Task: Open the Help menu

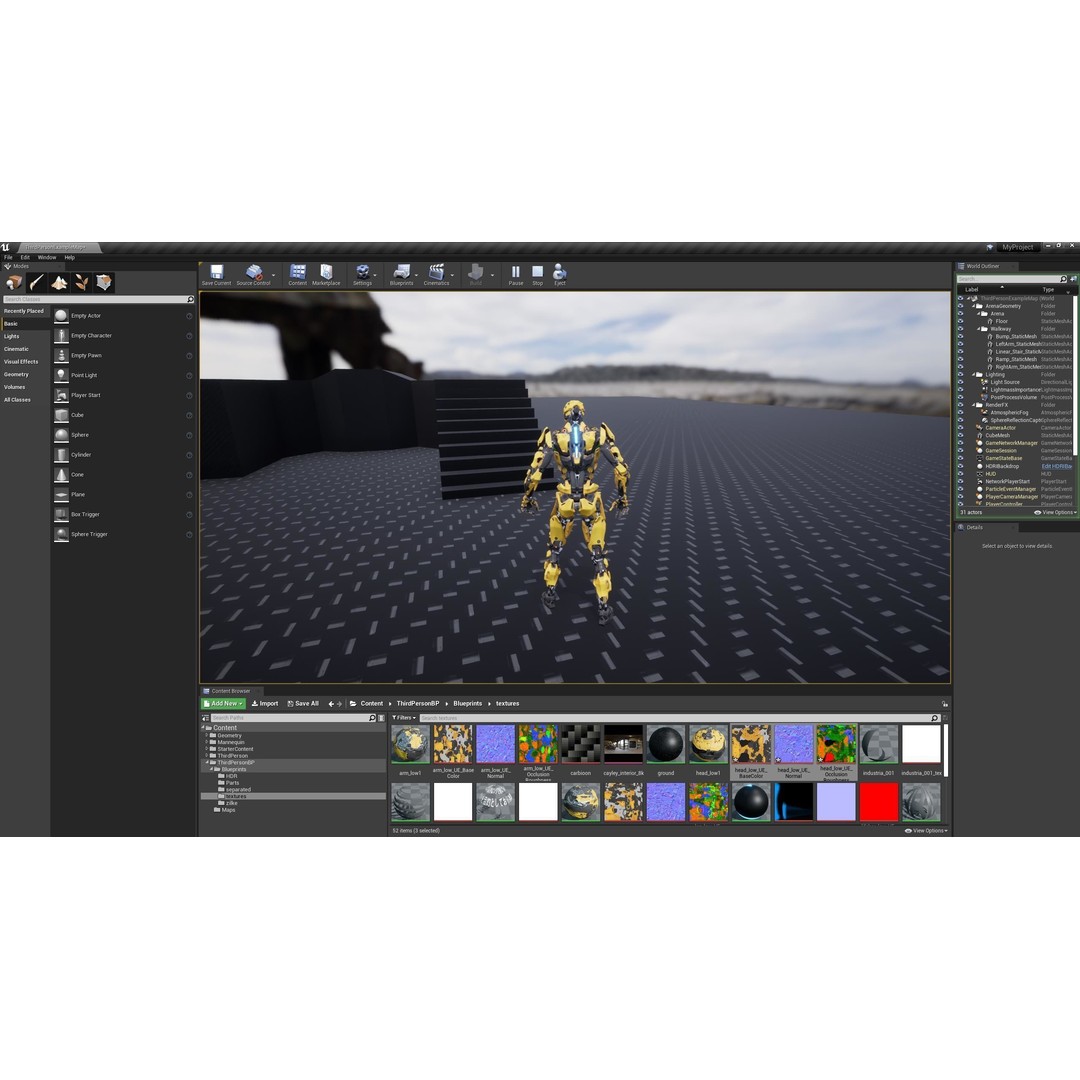Action: [70, 257]
